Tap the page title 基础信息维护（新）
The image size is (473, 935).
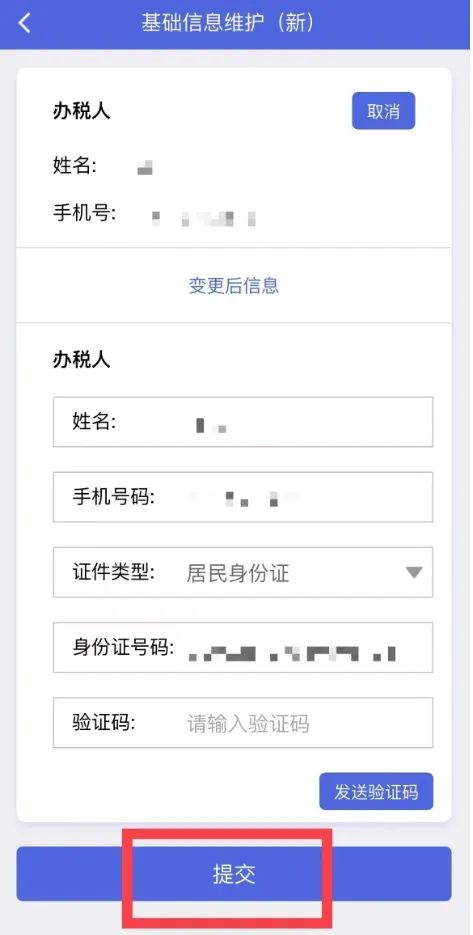pos(227,23)
